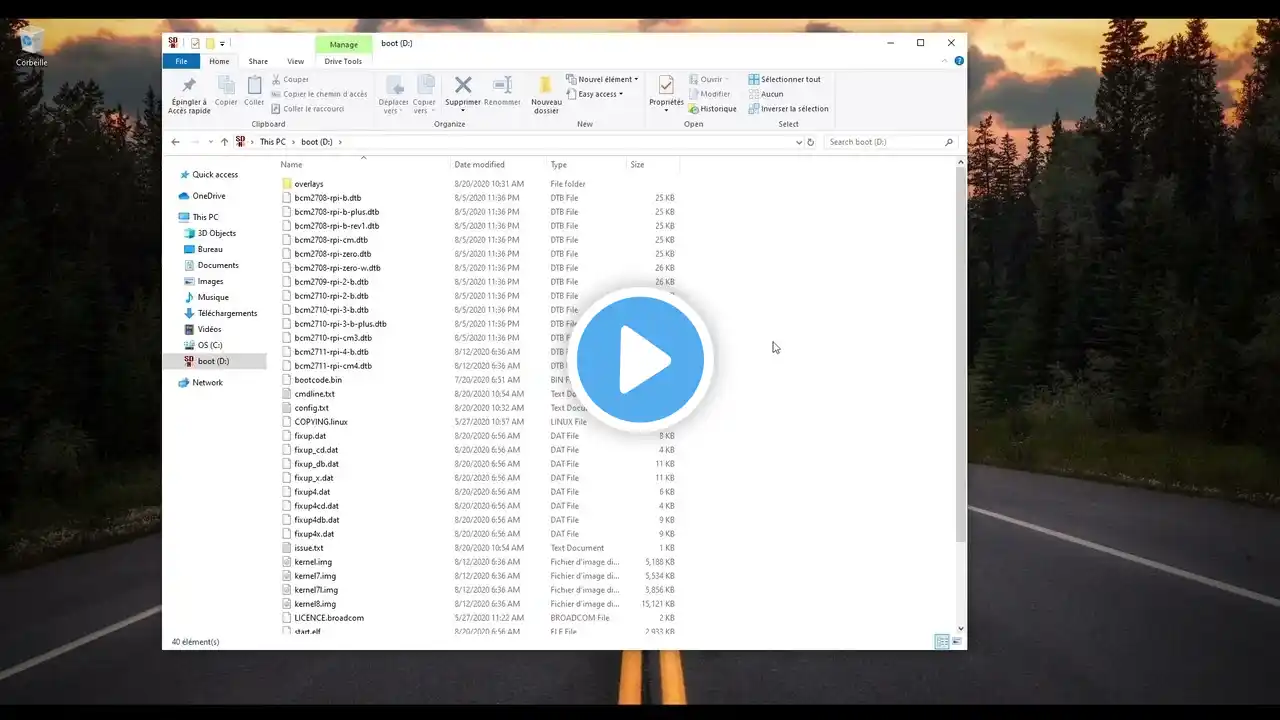Click Modifier in the Open group
The height and width of the screenshot is (720, 1280).
tap(709, 94)
